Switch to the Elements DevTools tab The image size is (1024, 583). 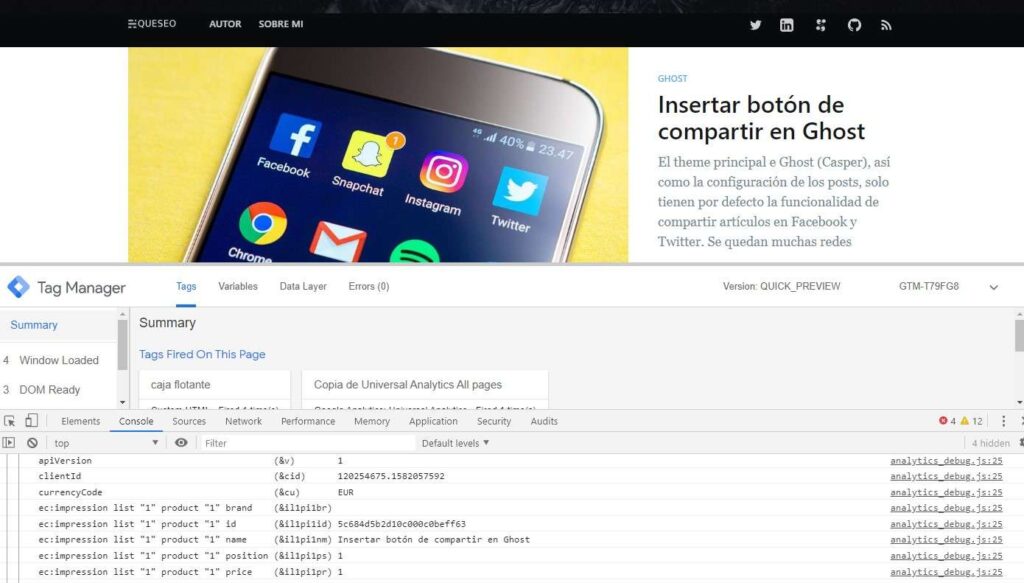point(81,421)
